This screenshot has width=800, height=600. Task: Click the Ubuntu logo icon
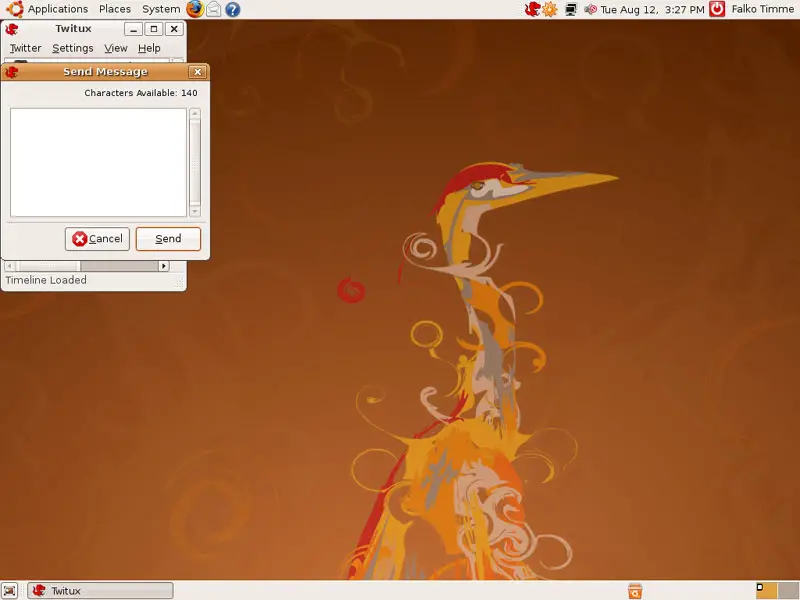click(x=15, y=9)
